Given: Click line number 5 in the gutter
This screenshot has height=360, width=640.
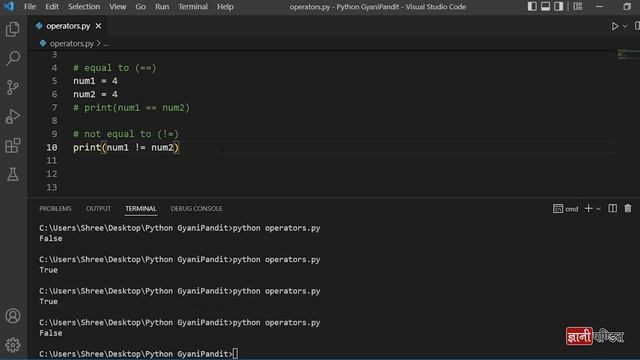Looking at the screenshot, I should [54, 81].
